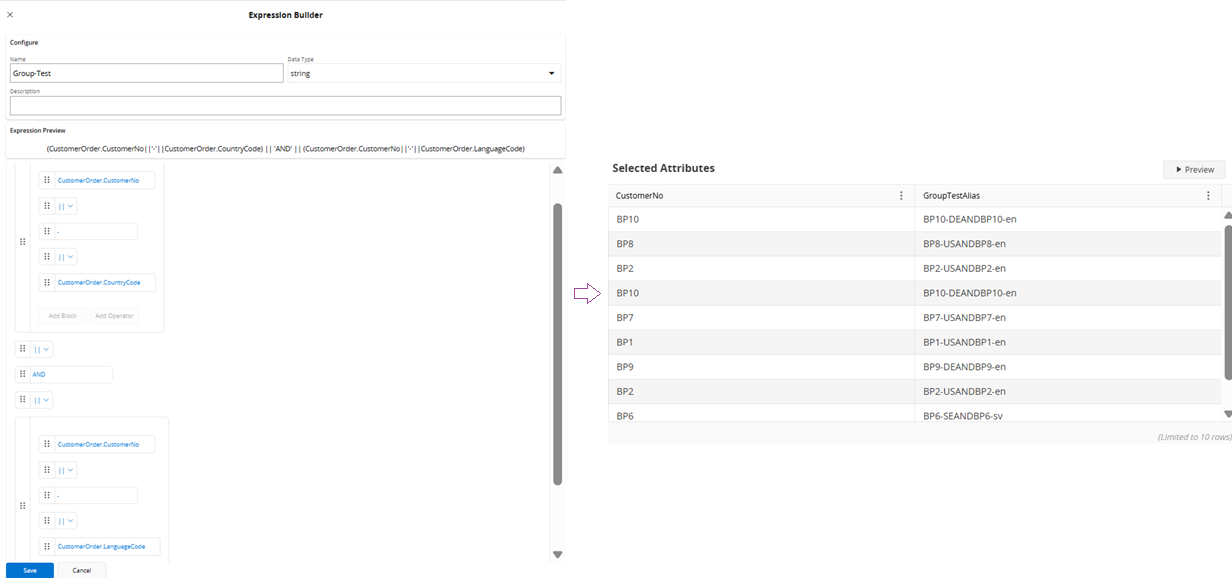The image size is (1232, 578).
Task: Click drag handle beside CustomerOrder.CountryCode
Action: tap(47, 283)
